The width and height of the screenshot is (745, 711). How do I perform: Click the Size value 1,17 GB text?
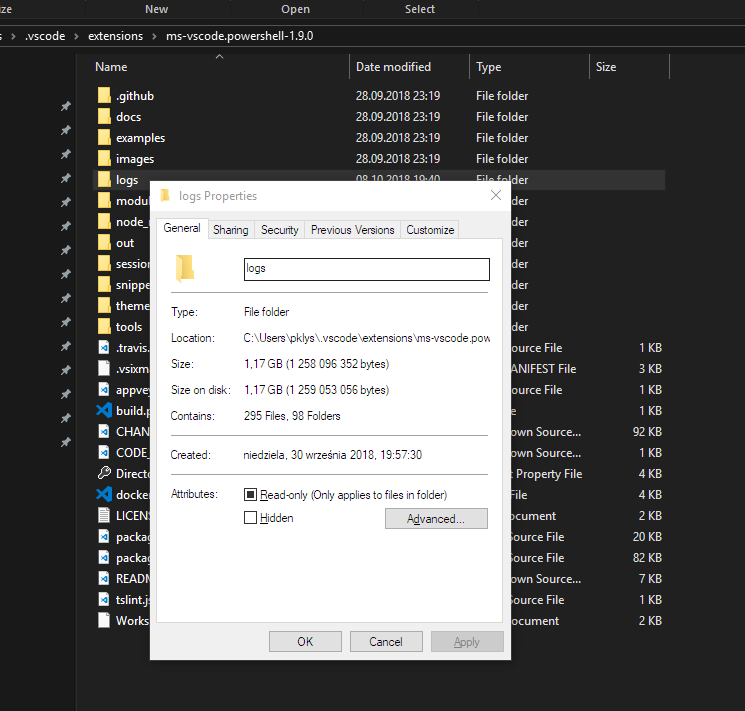[316, 364]
